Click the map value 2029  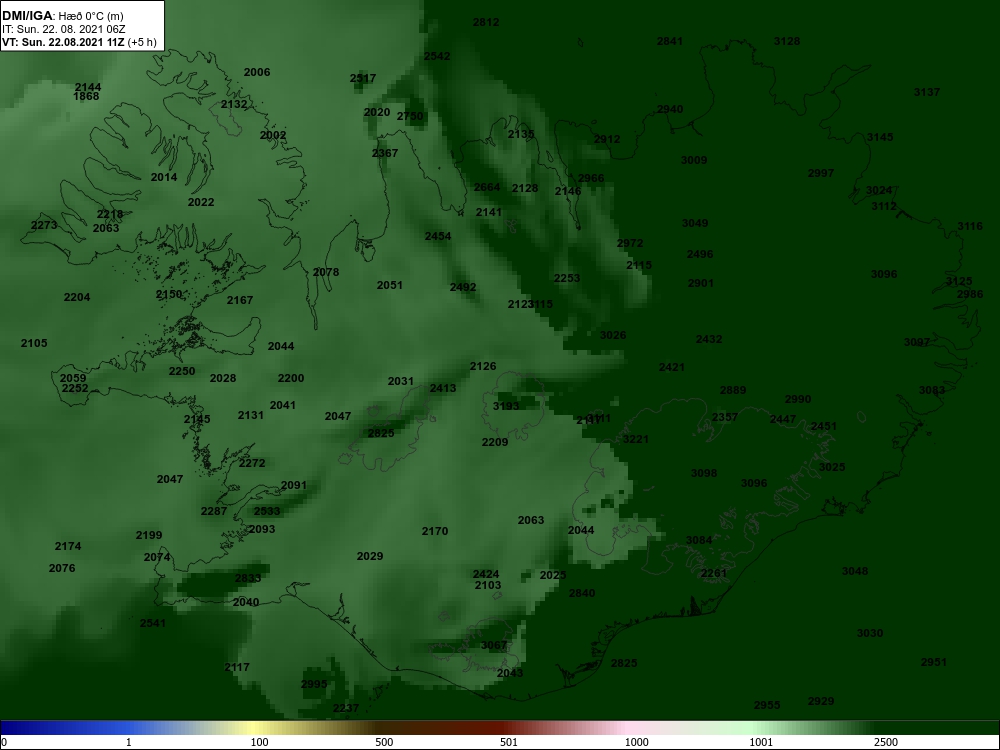[370, 557]
